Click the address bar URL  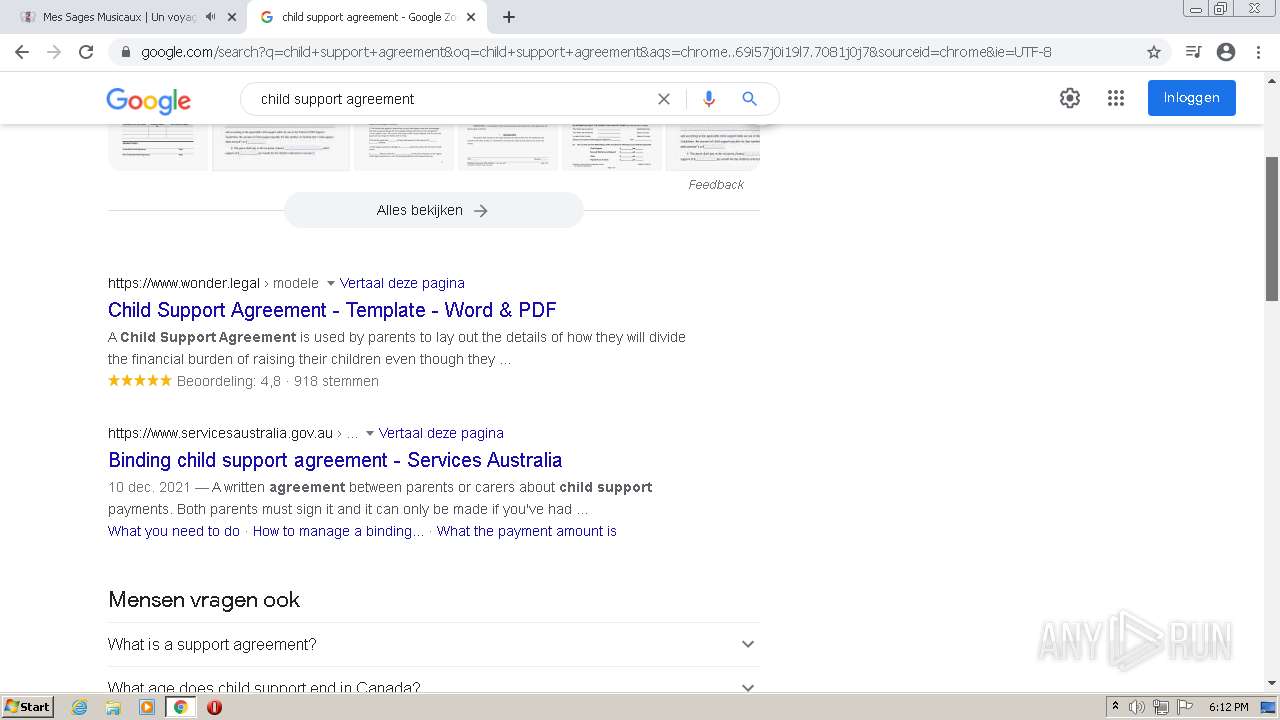pyautogui.click(x=596, y=52)
